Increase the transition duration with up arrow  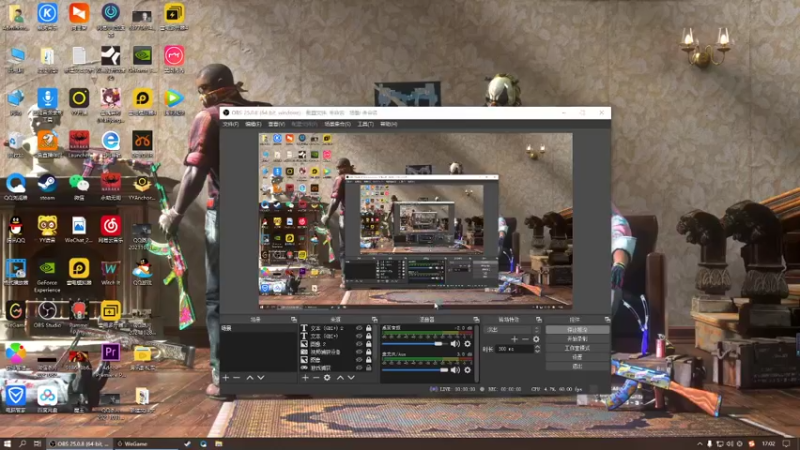(537, 347)
